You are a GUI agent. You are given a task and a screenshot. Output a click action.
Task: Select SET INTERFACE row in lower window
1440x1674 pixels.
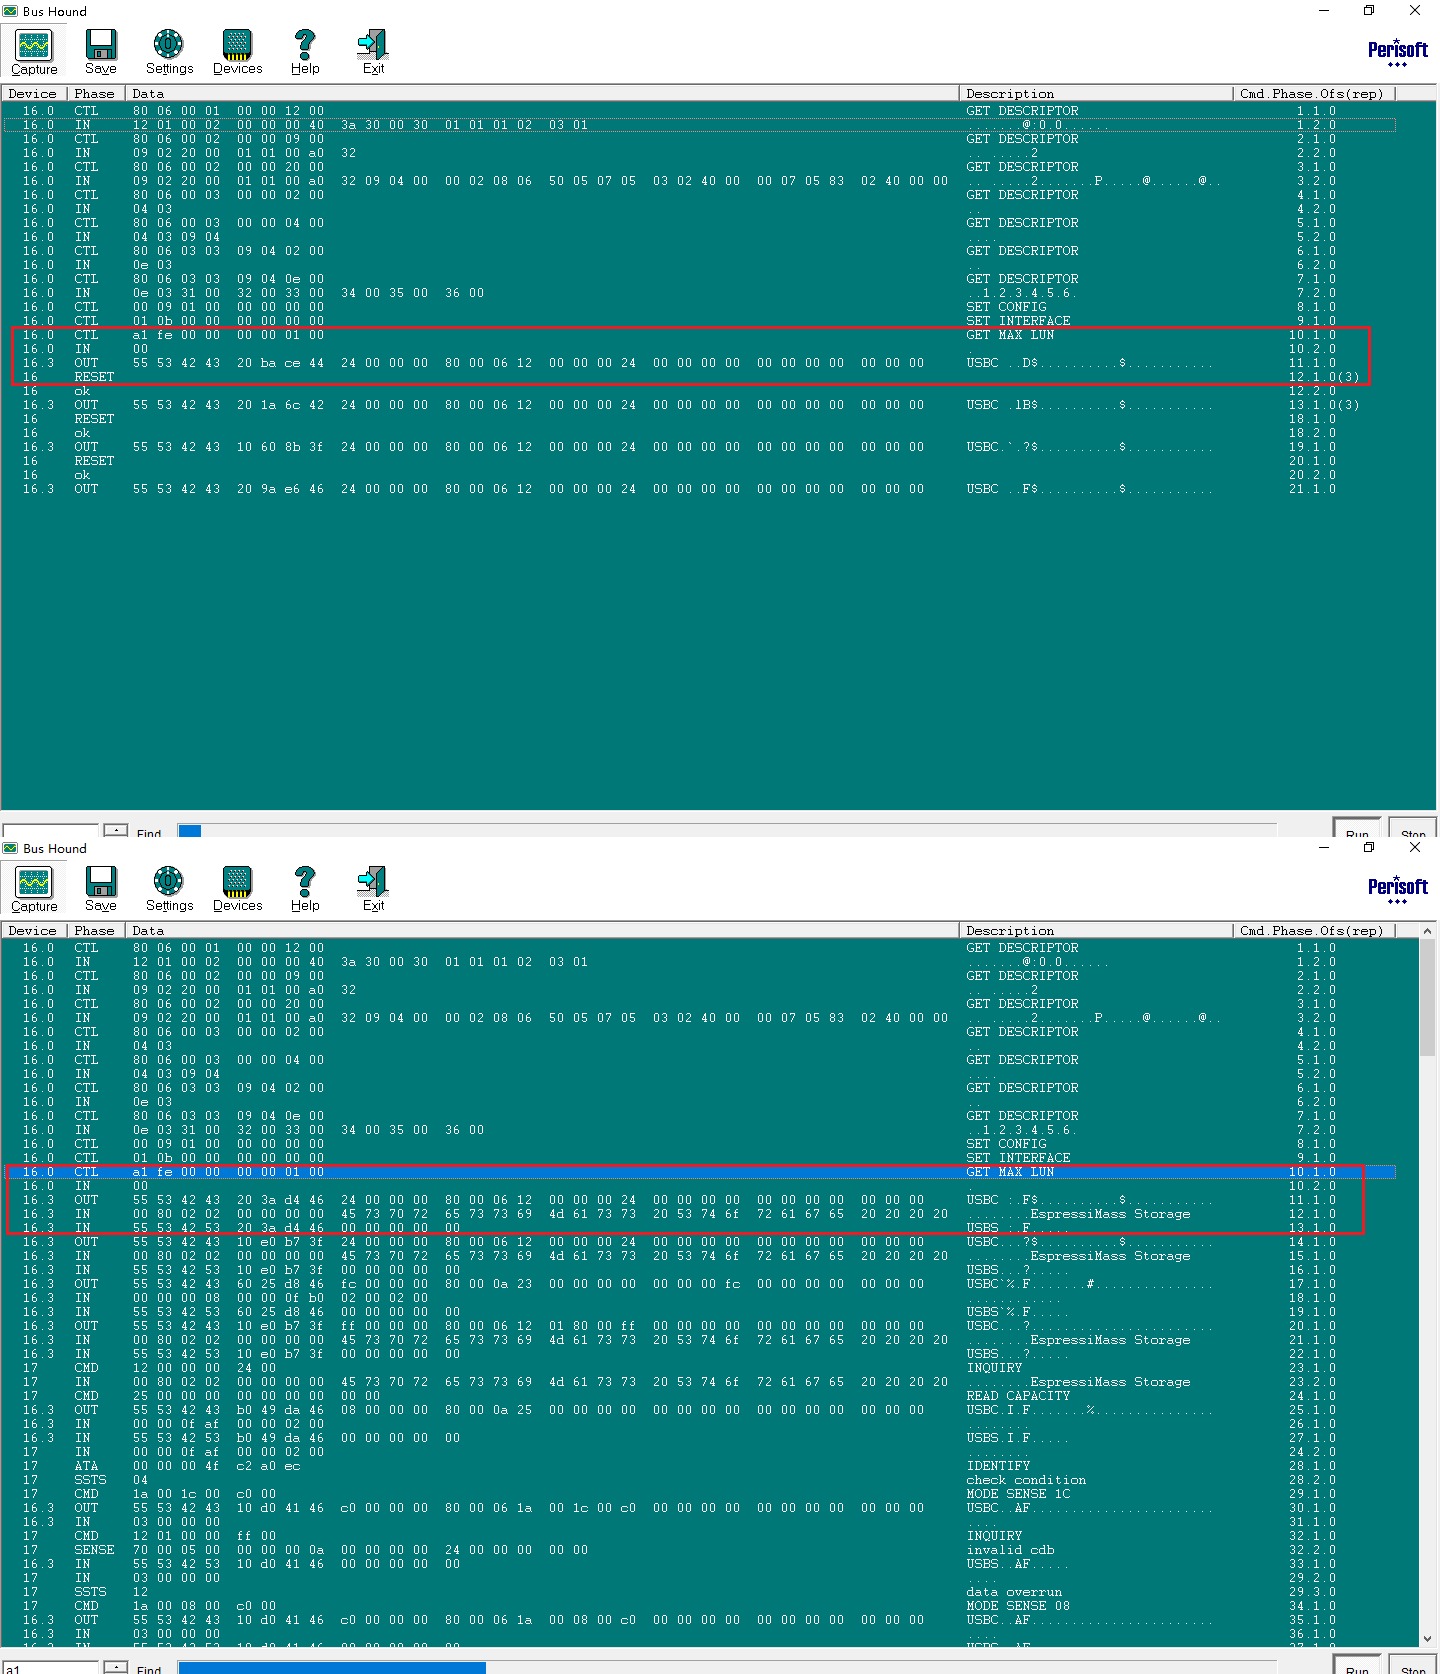(x=698, y=1158)
